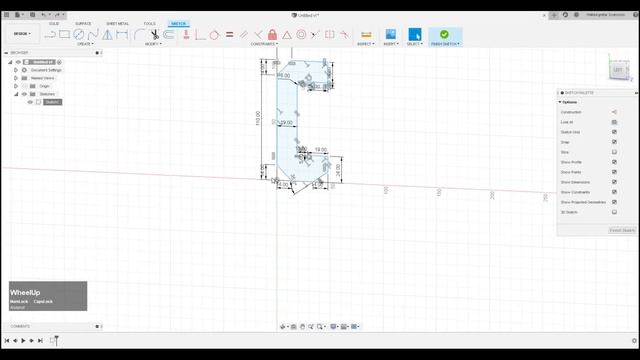Open the Design workspace dropdown
Screen dimensions: 640x360
click(22, 34)
